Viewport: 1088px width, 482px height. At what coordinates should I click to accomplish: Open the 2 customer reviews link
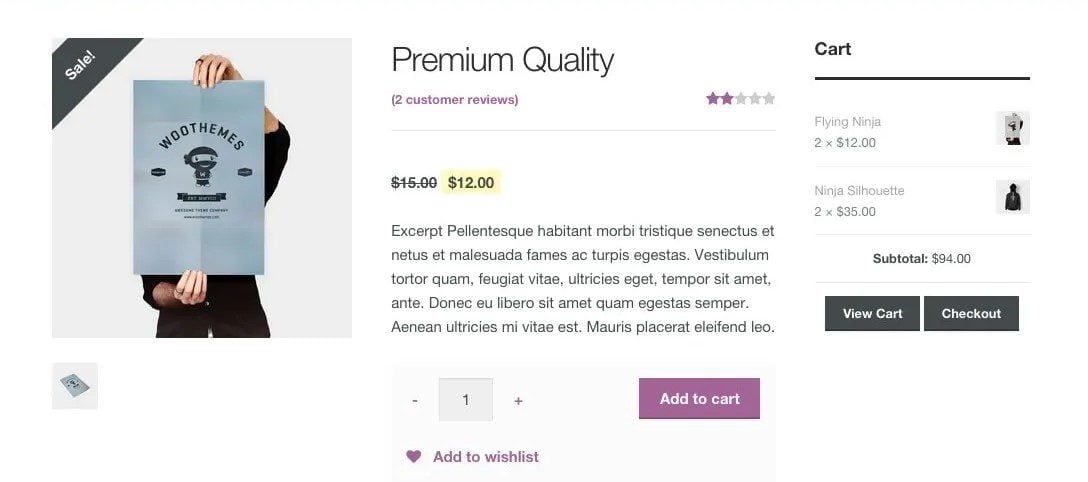point(455,100)
